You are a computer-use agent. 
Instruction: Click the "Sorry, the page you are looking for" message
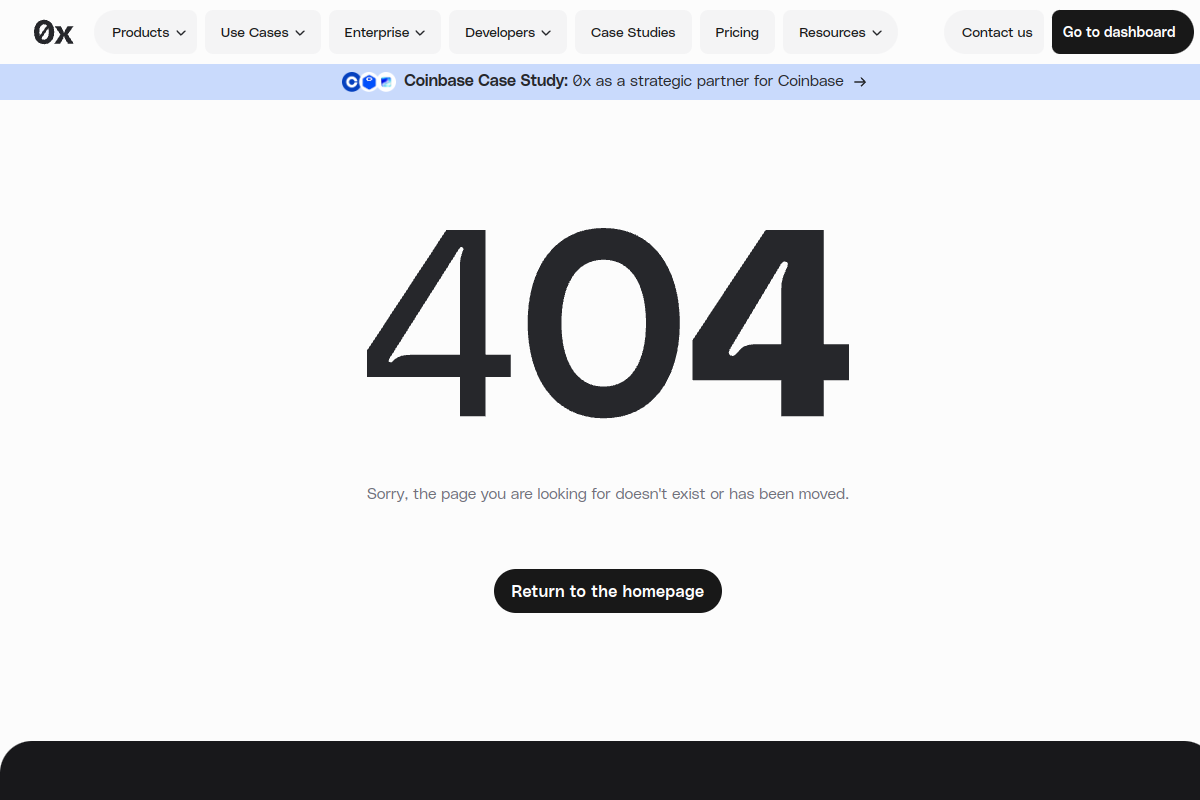pos(608,494)
